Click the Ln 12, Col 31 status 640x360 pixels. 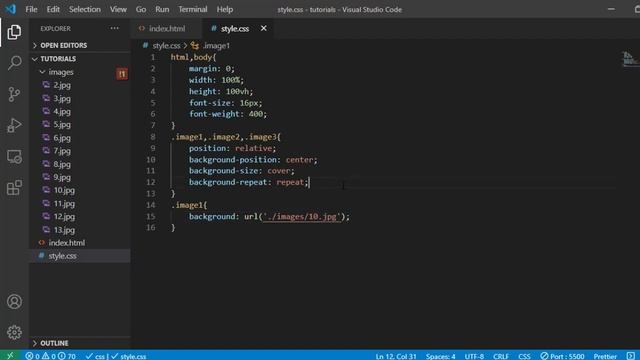tap(396, 356)
